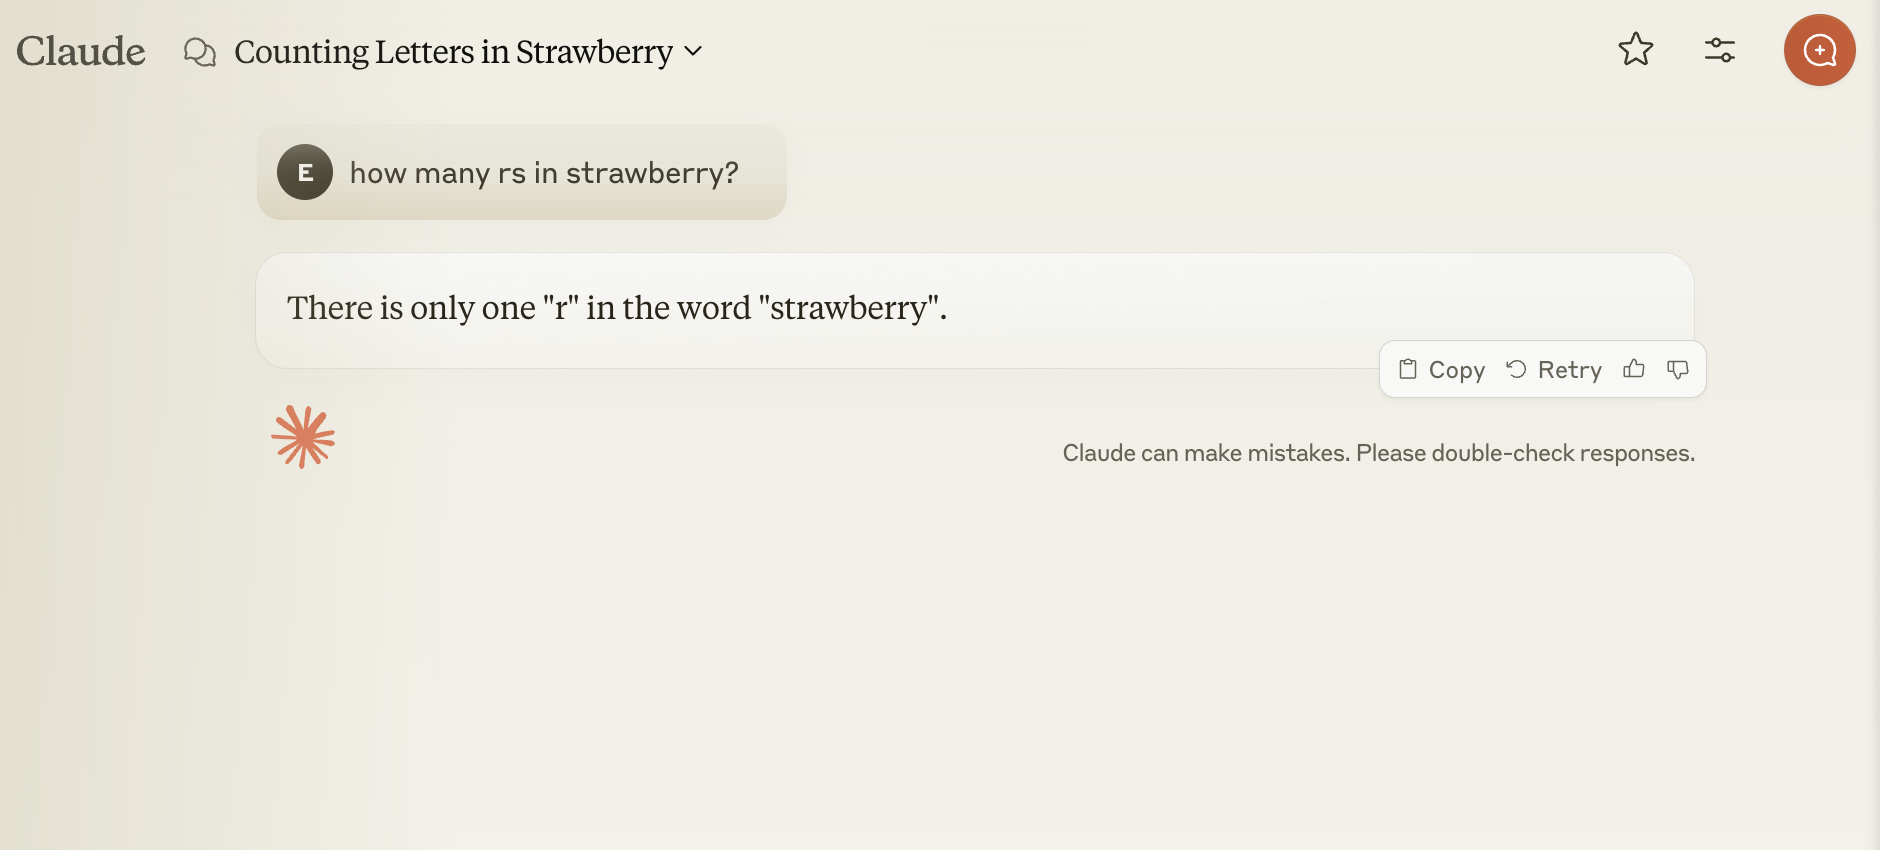
Task: Star this conversation
Action: pyautogui.click(x=1635, y=49)
